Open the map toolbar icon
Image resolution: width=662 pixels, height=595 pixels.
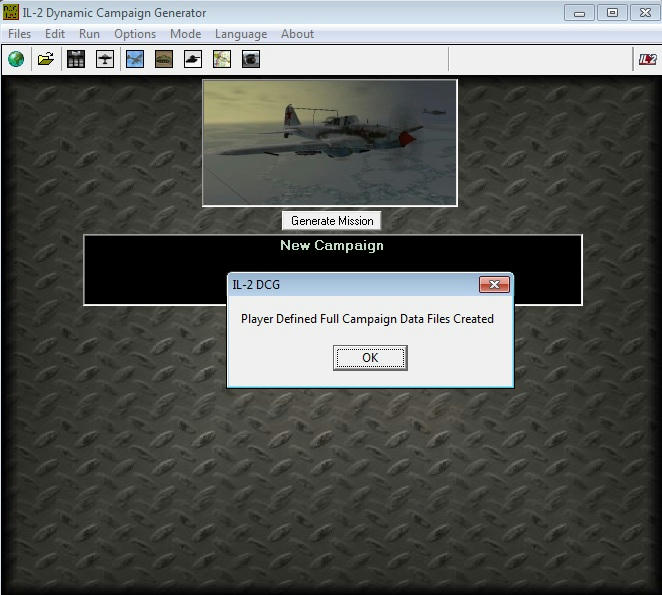(x=222, y=59)
